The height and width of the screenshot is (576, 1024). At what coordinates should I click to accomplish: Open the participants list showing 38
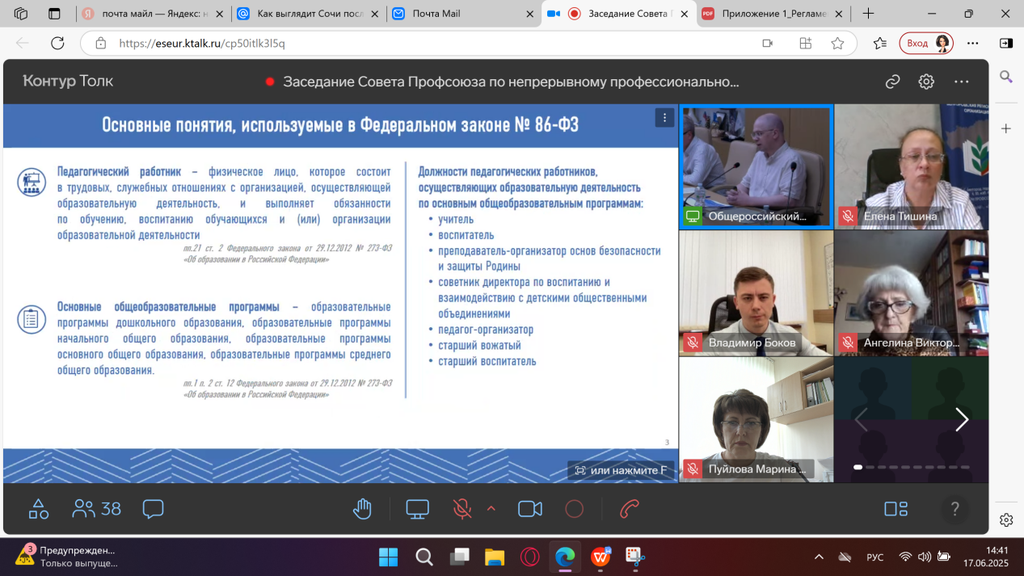point(97,509)
